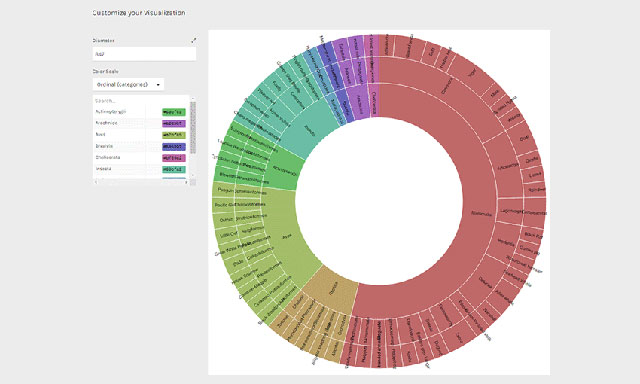This screenshot has width=640, height=384.
Task: Pick the olive color swatch for Aves
Action: click(x=174, y=135)
